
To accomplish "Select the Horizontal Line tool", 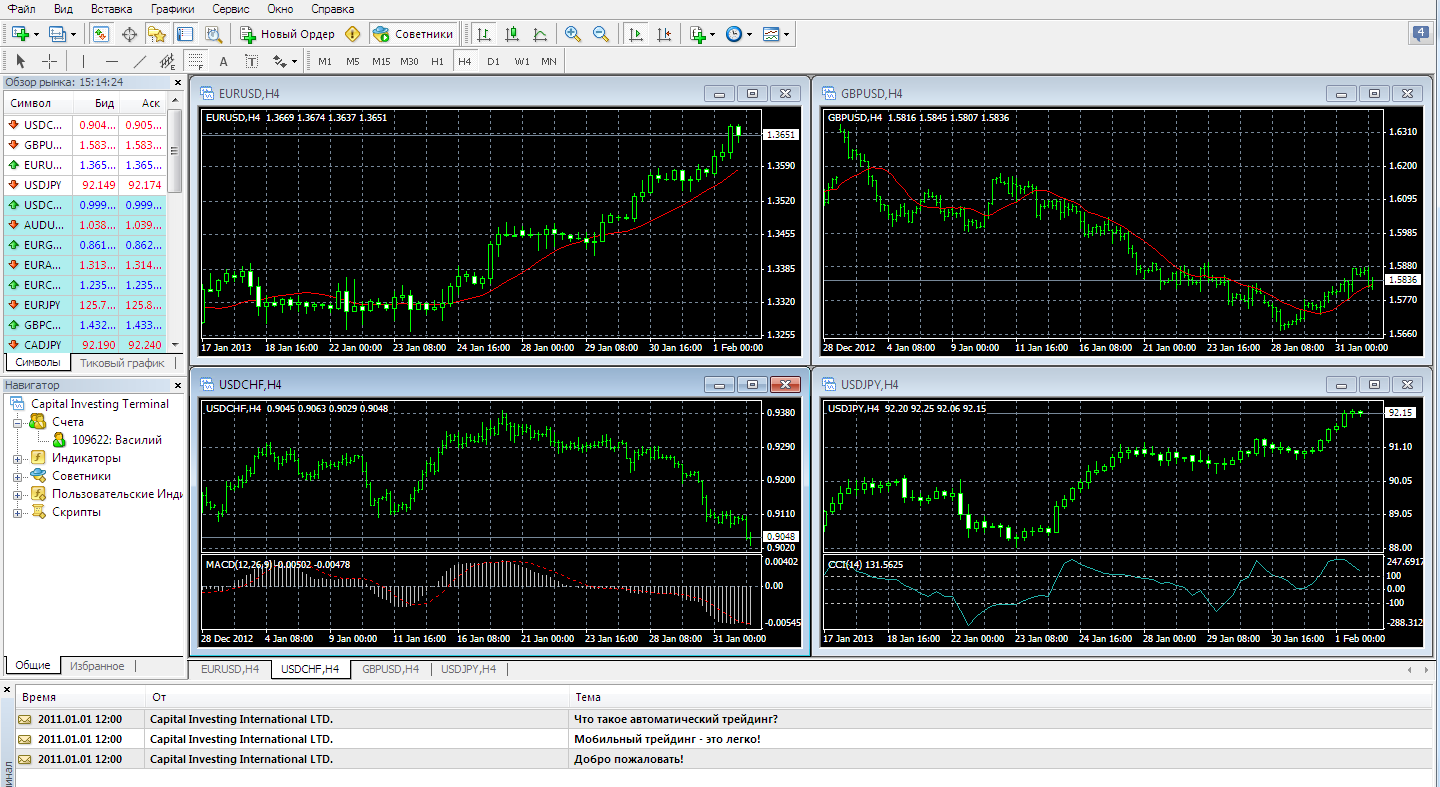I will point(111,61).
